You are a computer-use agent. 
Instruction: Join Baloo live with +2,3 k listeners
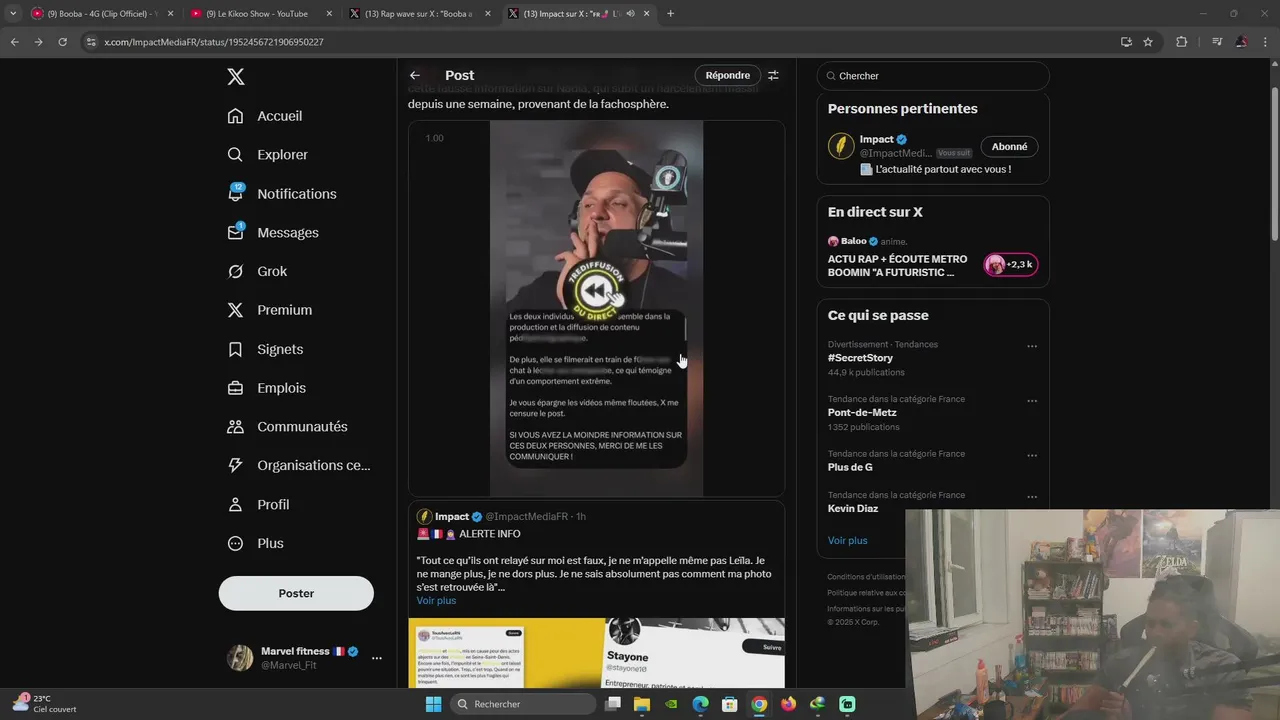(1011, 264)
